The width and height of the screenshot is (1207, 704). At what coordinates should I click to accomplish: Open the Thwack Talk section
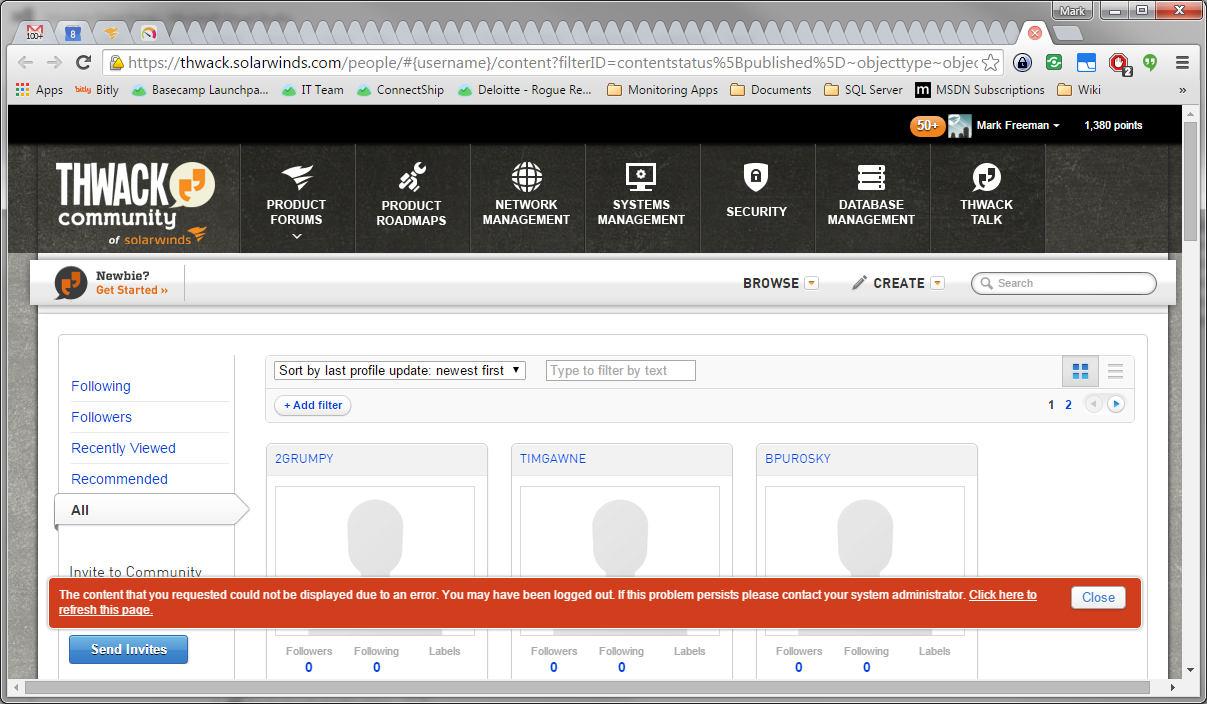click(x=987, y=197)
